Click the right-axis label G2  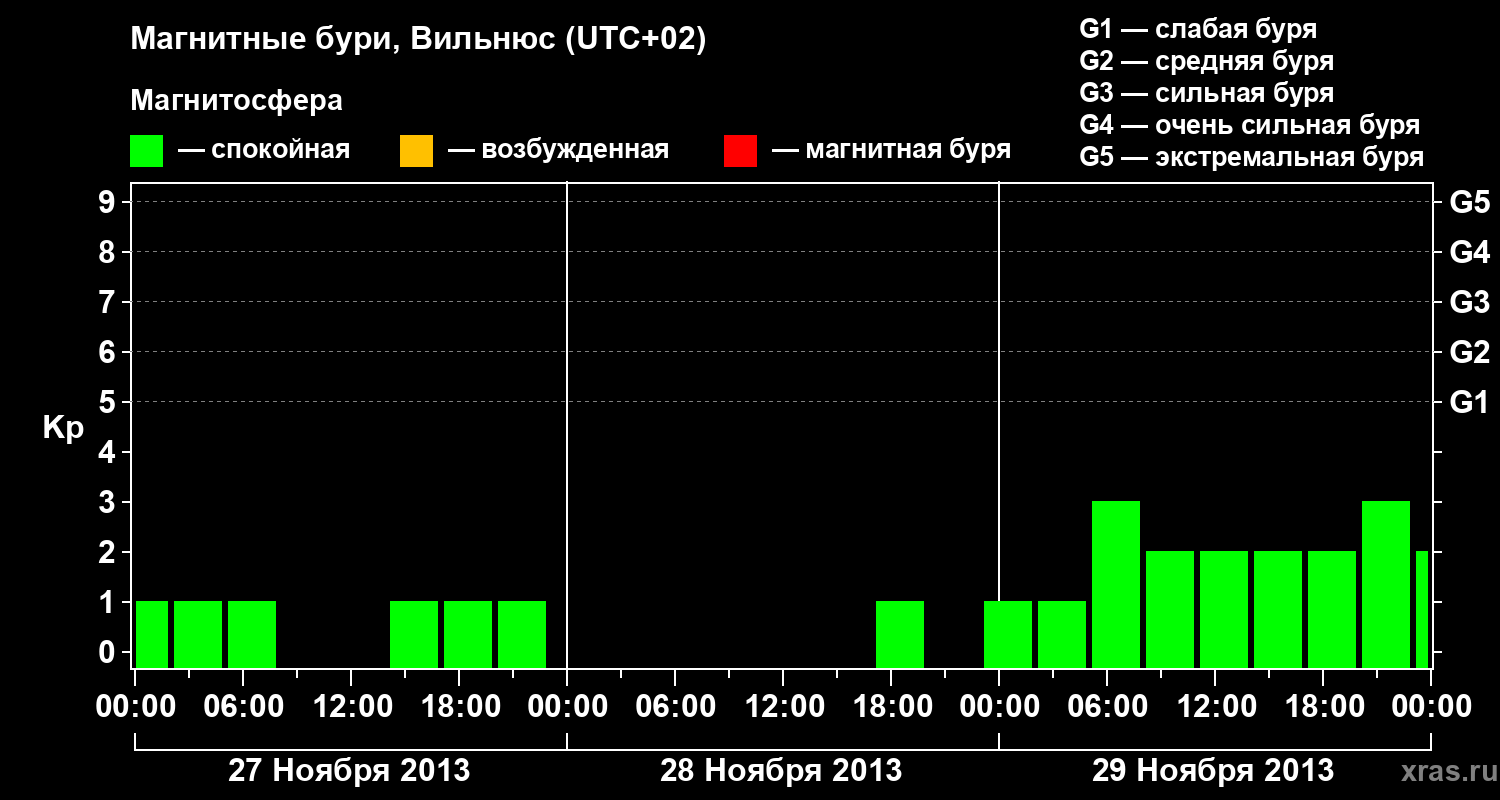coord(1469,352)
